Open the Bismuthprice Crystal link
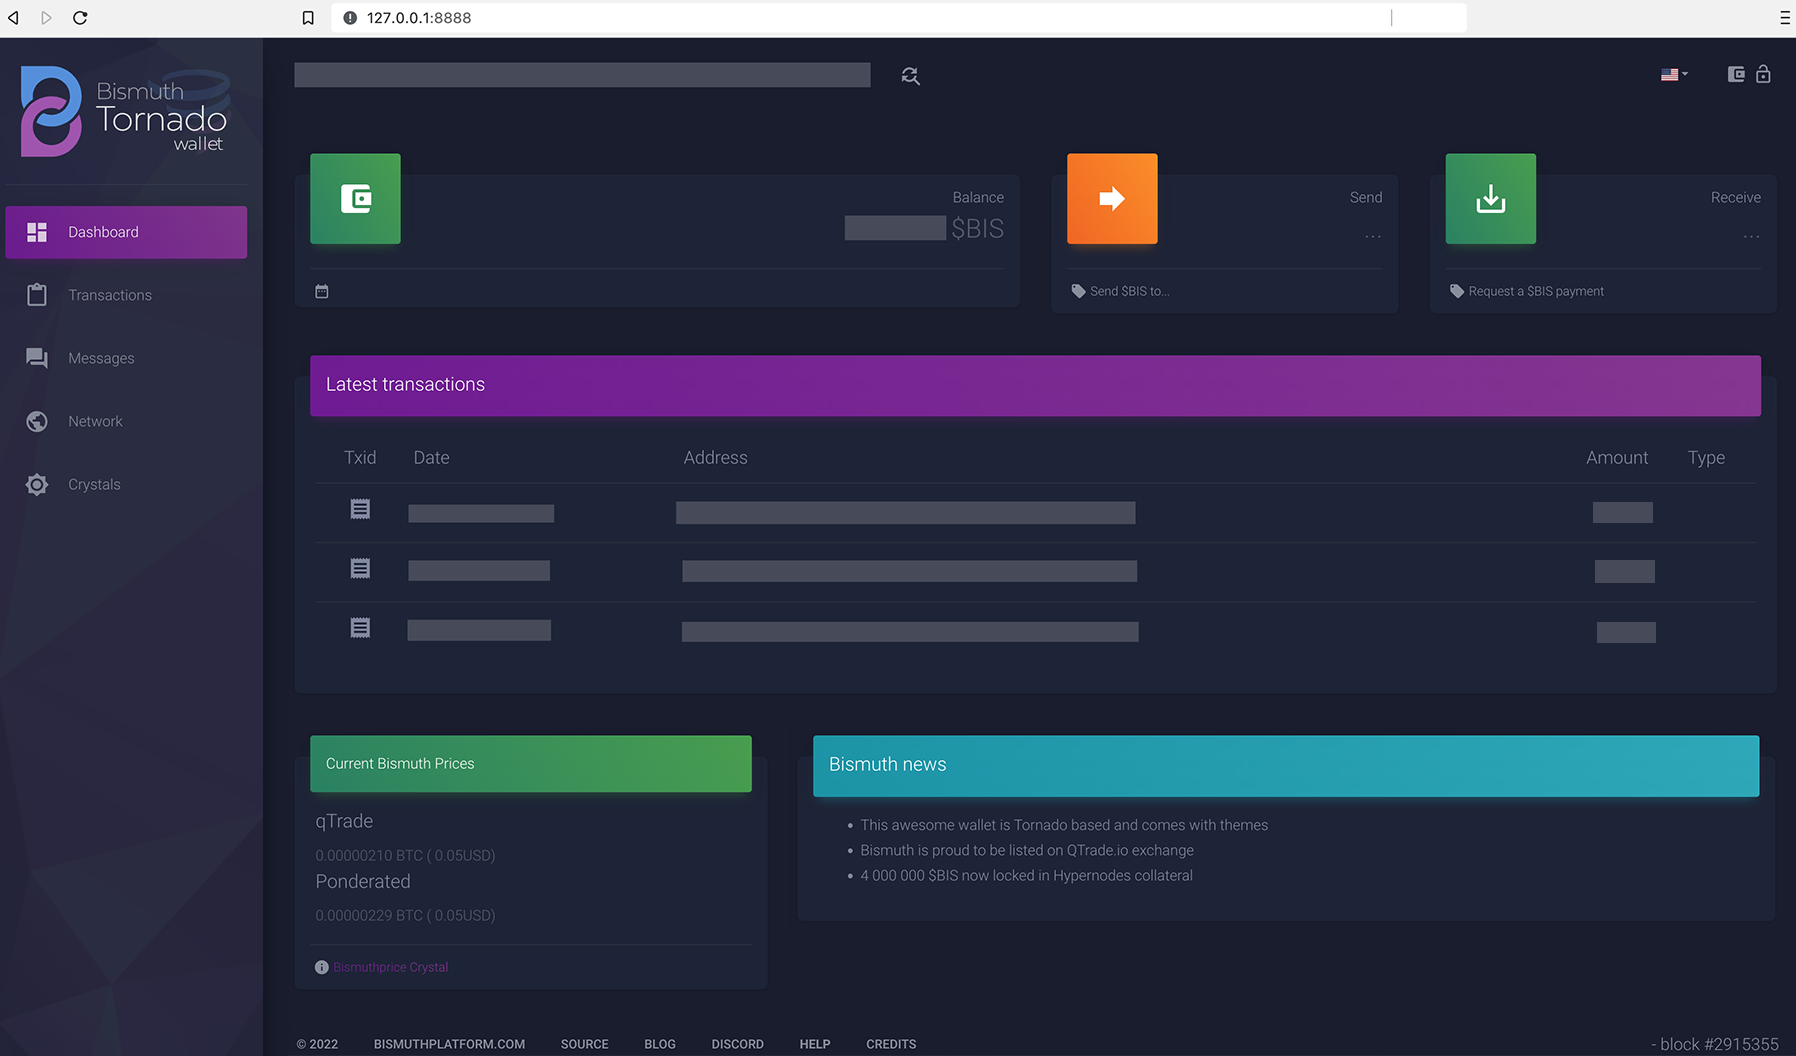1796x1056 pixels. point(390,967)
